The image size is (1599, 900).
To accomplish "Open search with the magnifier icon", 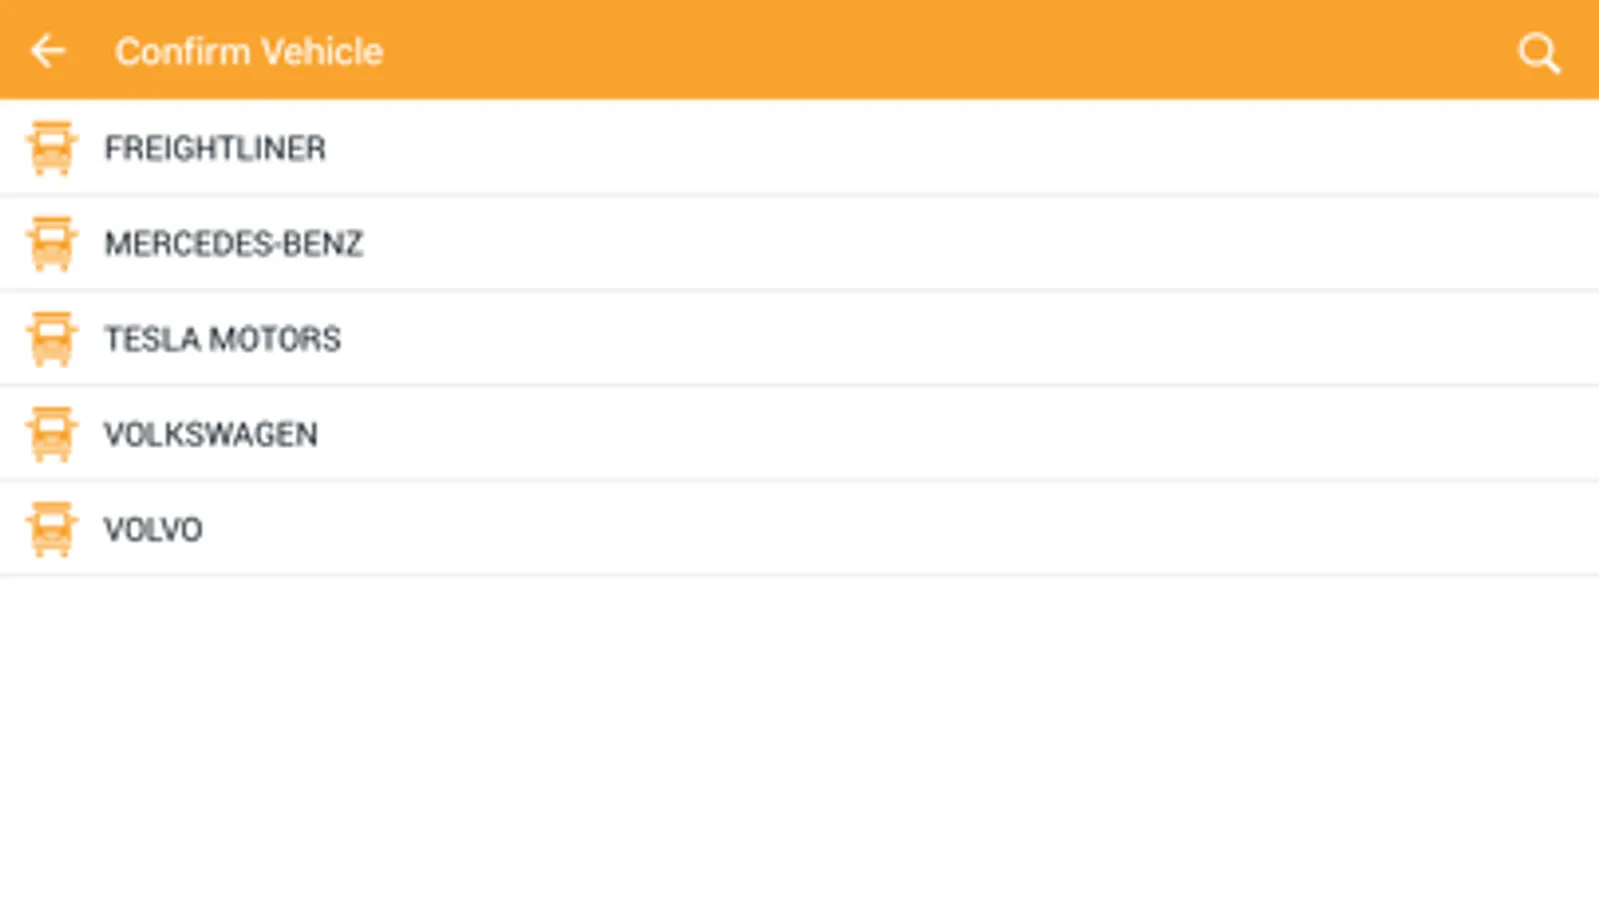I will pyautogui.click(x=1538, y=53).
